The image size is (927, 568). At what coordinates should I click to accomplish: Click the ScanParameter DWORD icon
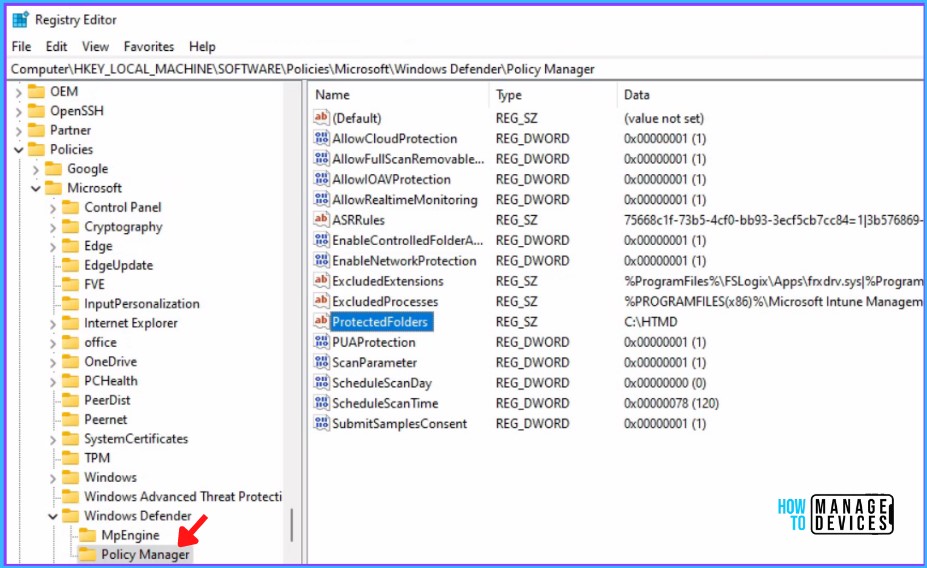pyautogui.click(x=322, y=362)
